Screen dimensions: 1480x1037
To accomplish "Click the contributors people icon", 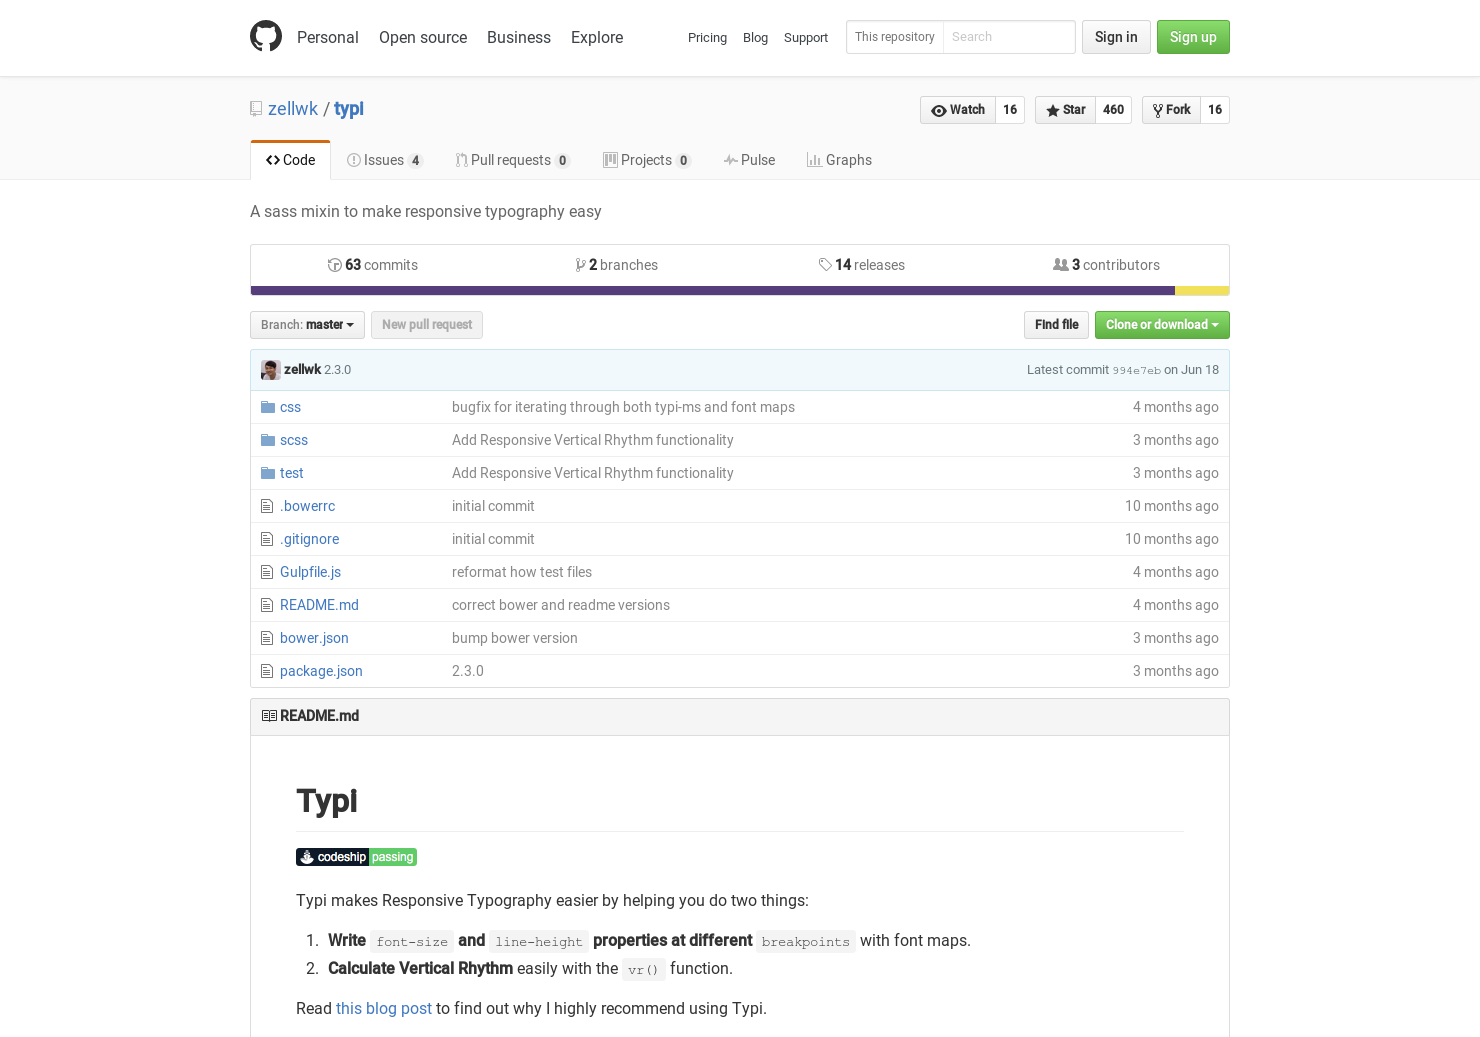I will [x=1061, y=265].
